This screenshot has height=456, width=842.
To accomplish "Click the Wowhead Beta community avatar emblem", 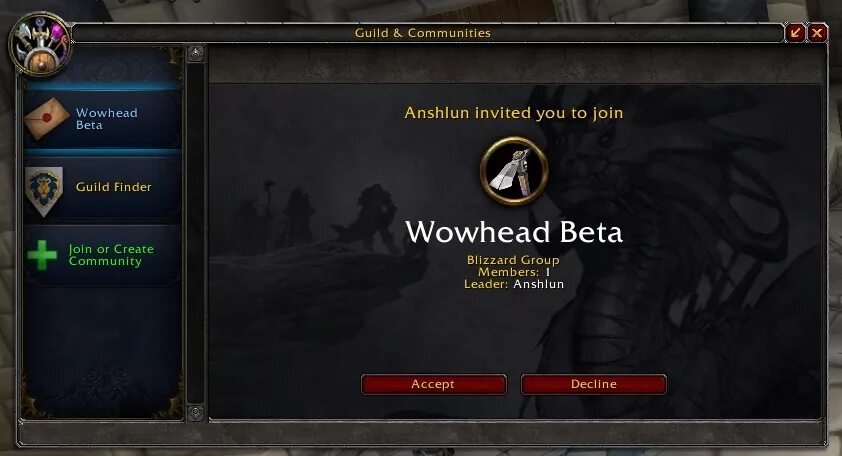I will (x=514, y=171).
